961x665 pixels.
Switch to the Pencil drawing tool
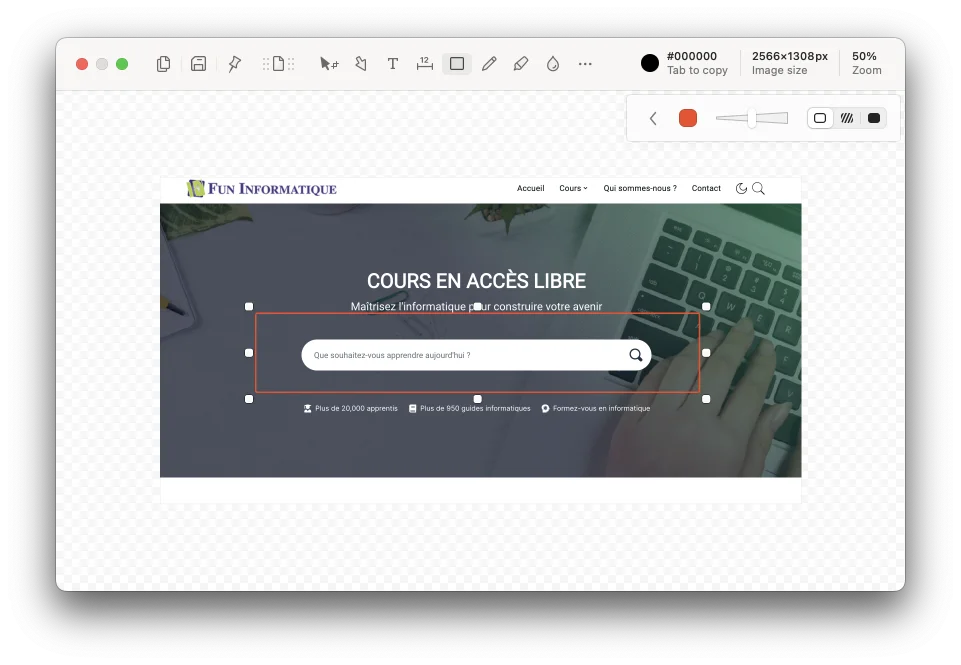coord(489,63)
